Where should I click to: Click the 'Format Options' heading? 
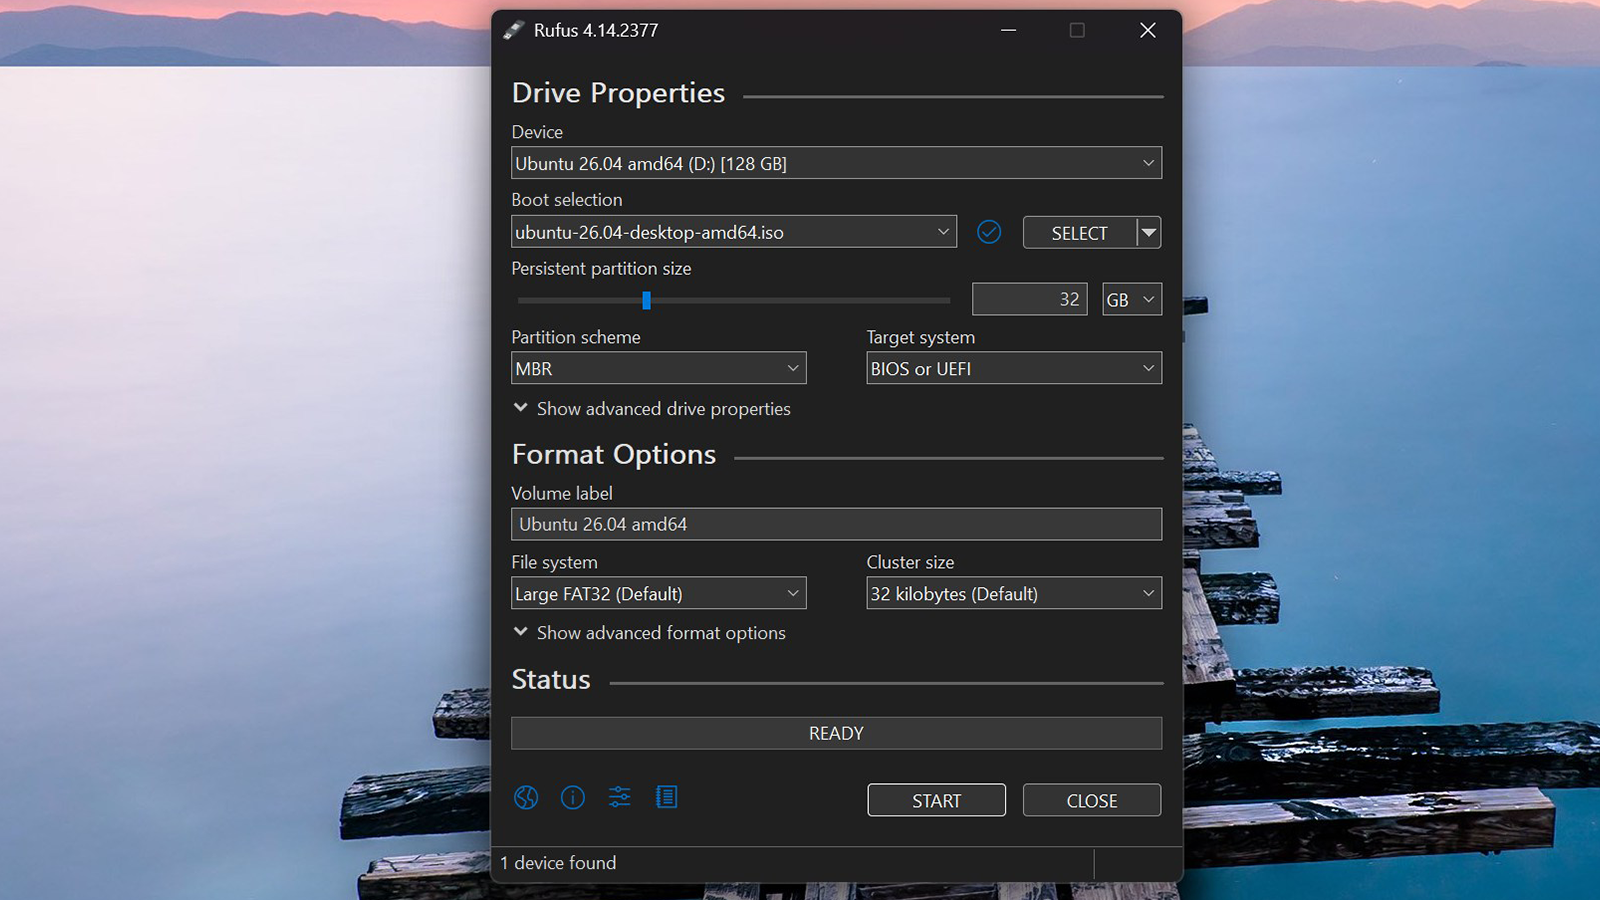tap(614, 455)
